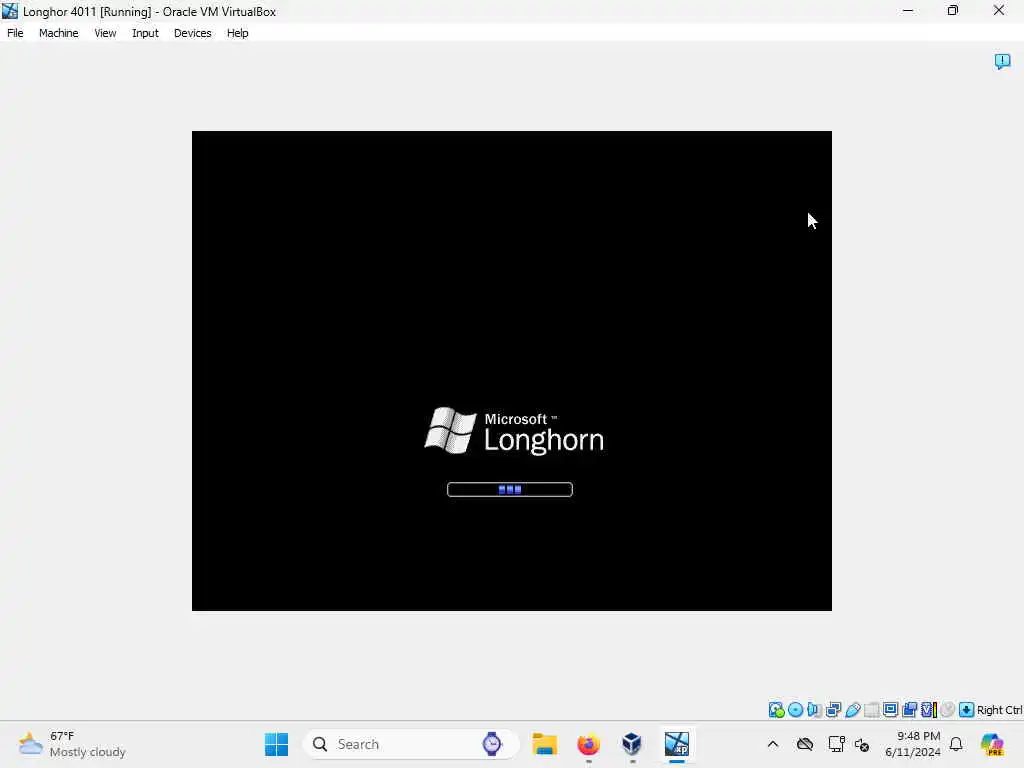Open the hard disk activity indicator
Viewport: 1024px width, 768px height.
coord(776,710)
